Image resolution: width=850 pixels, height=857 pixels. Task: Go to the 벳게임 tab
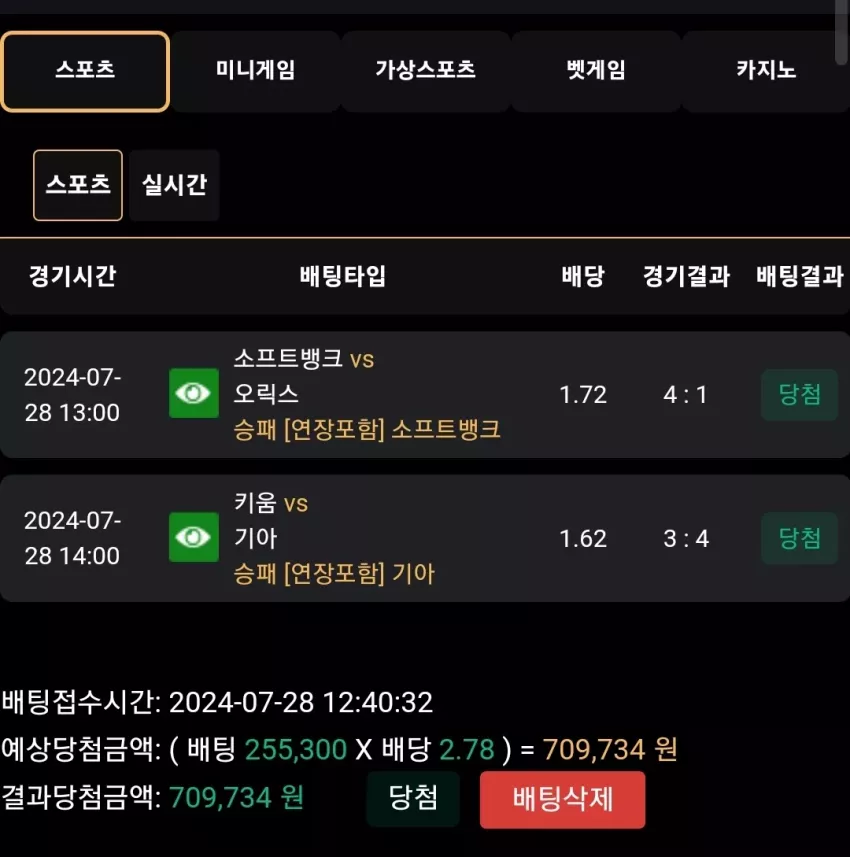click(596, 72)
